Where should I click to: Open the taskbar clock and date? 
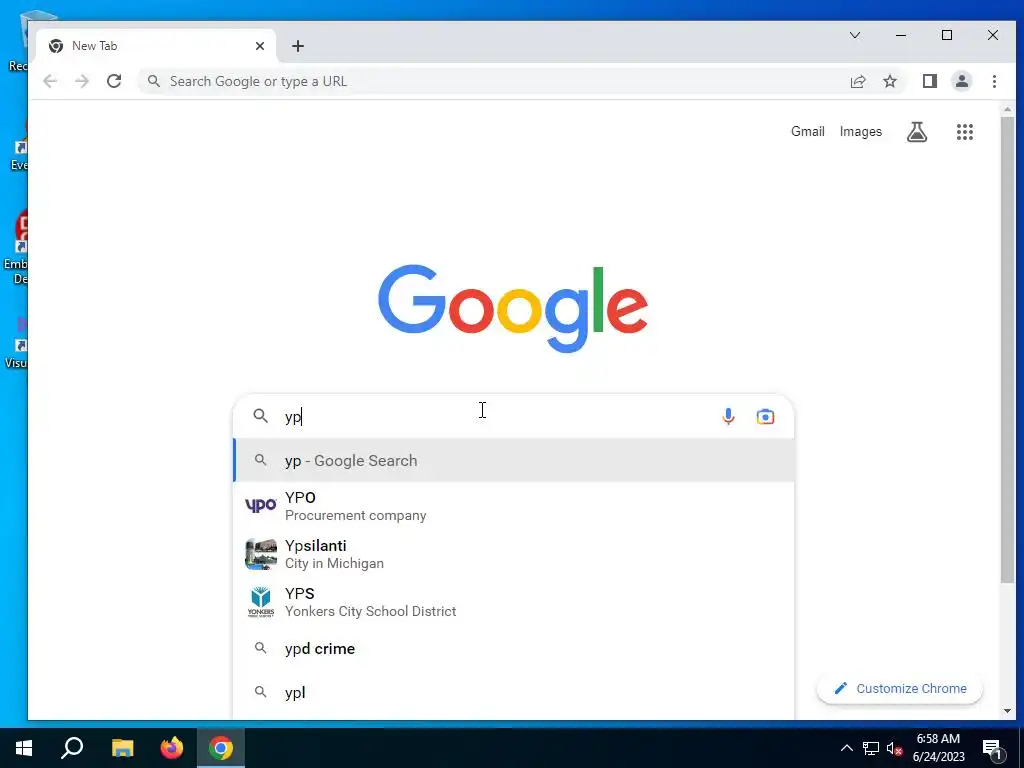pyautogui.click(x=938, y=748)
